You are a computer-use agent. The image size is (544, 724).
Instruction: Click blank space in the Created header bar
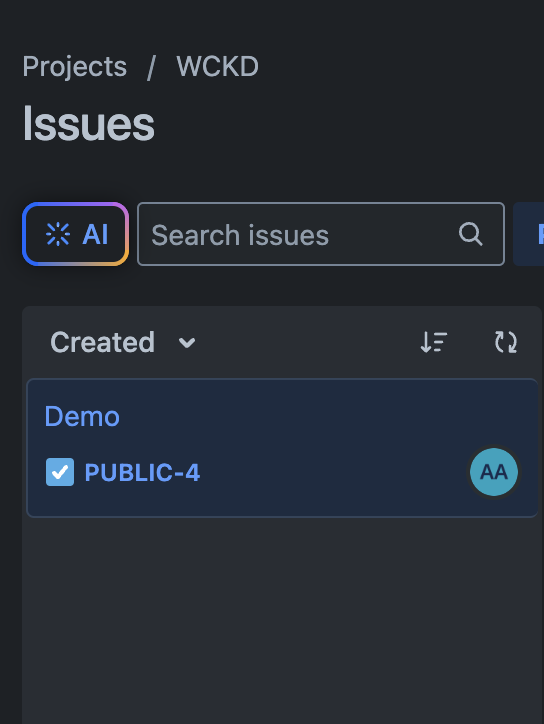point(307,343)
